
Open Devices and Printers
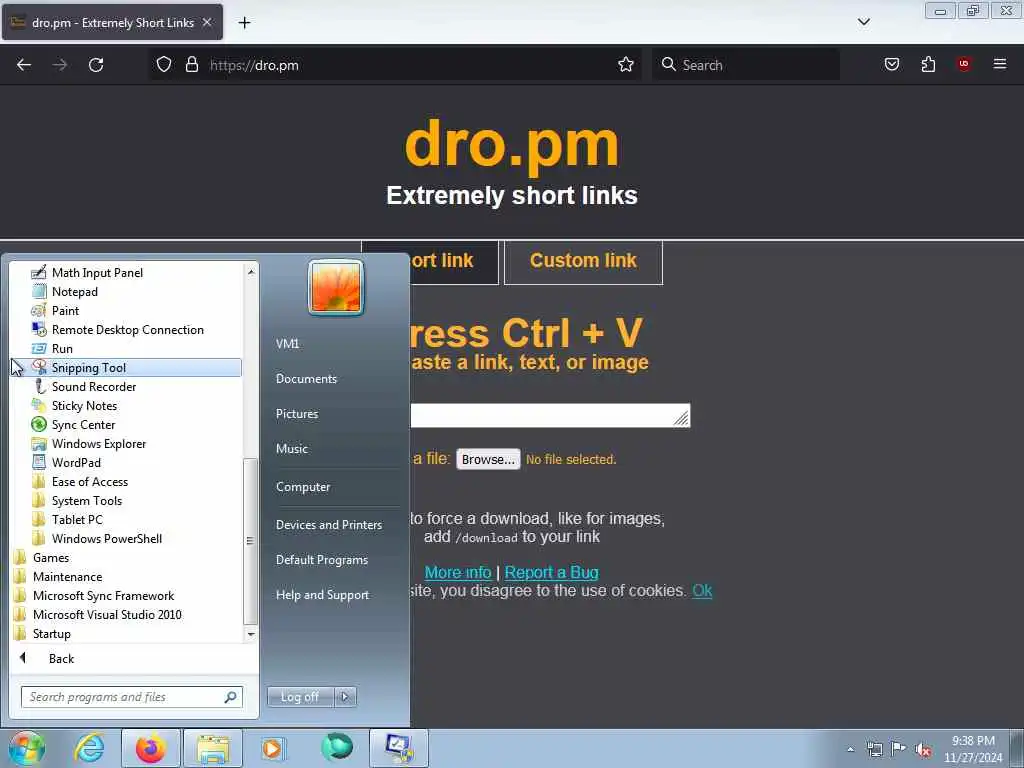click(x=329, y=524)
